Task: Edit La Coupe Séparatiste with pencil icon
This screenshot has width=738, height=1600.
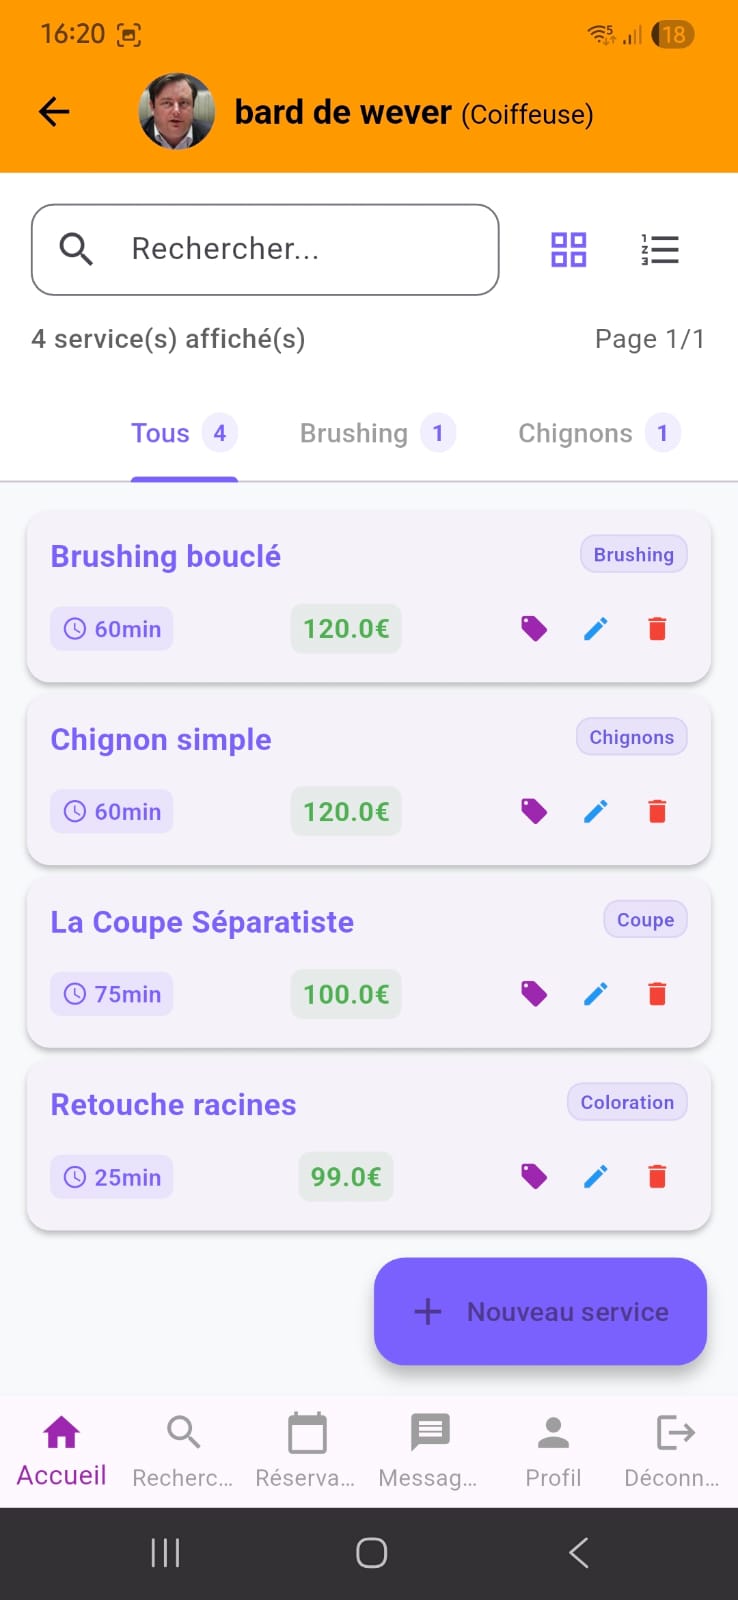Action: pos(596,994)
